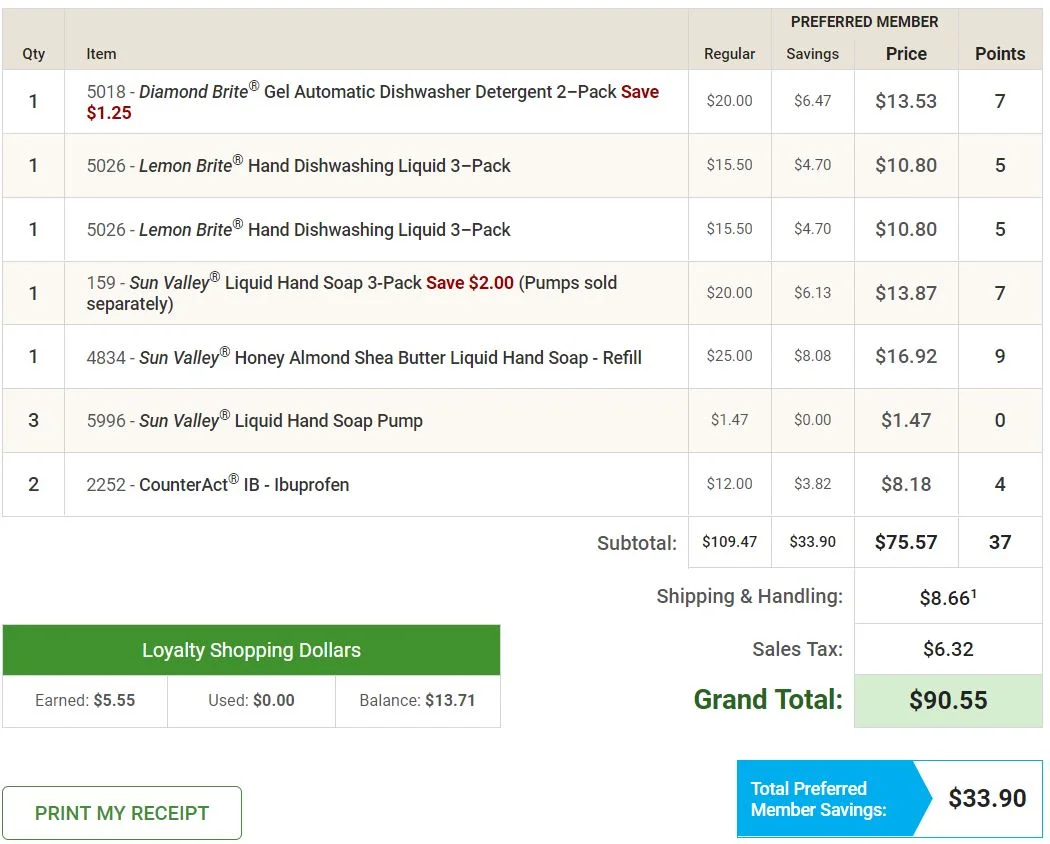The height and width of the screenshot is (844, 1050).
Task: Click the Item column header
Action: 101,54
